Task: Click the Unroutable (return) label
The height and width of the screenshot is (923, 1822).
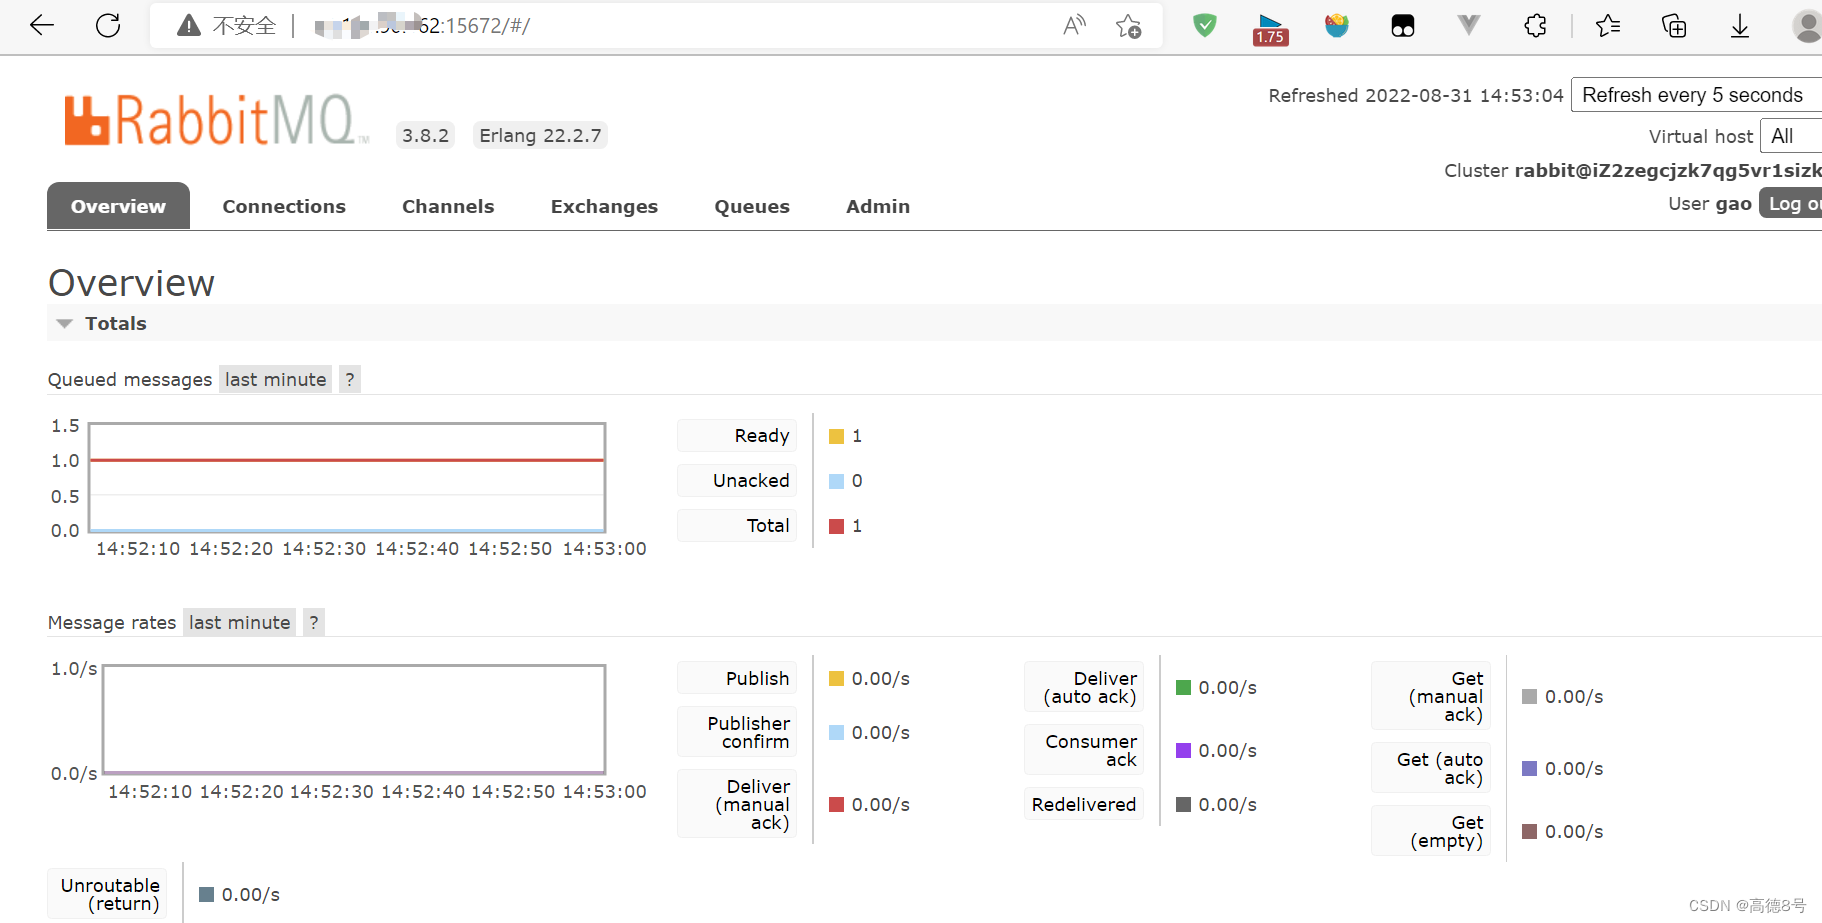Action: [x=107, y=894]
